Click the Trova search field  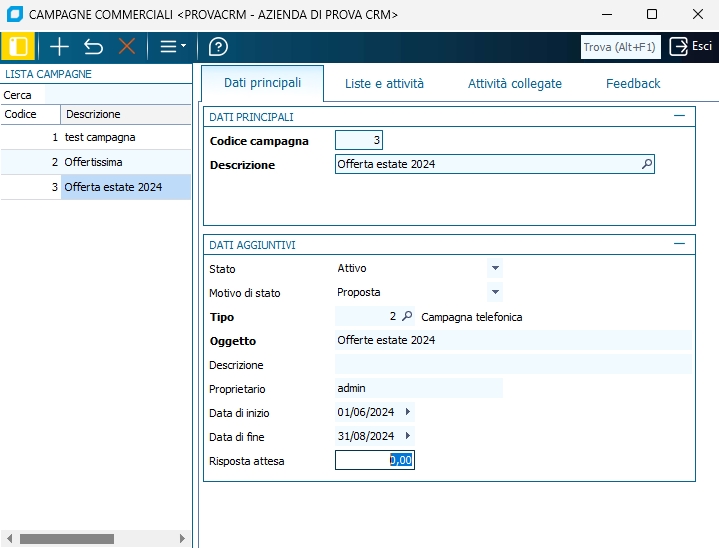(x=620, y=47)
